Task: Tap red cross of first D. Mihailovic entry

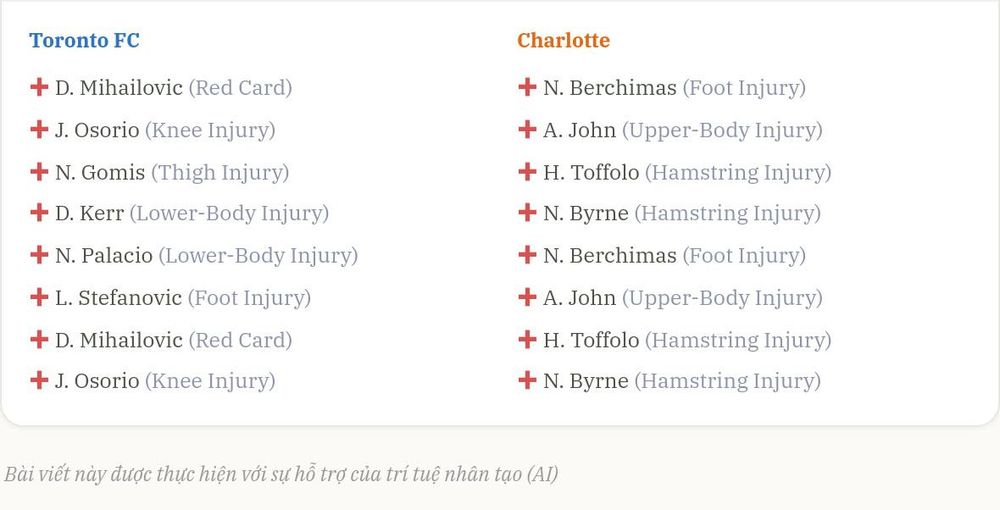Action: click(39, 87)
